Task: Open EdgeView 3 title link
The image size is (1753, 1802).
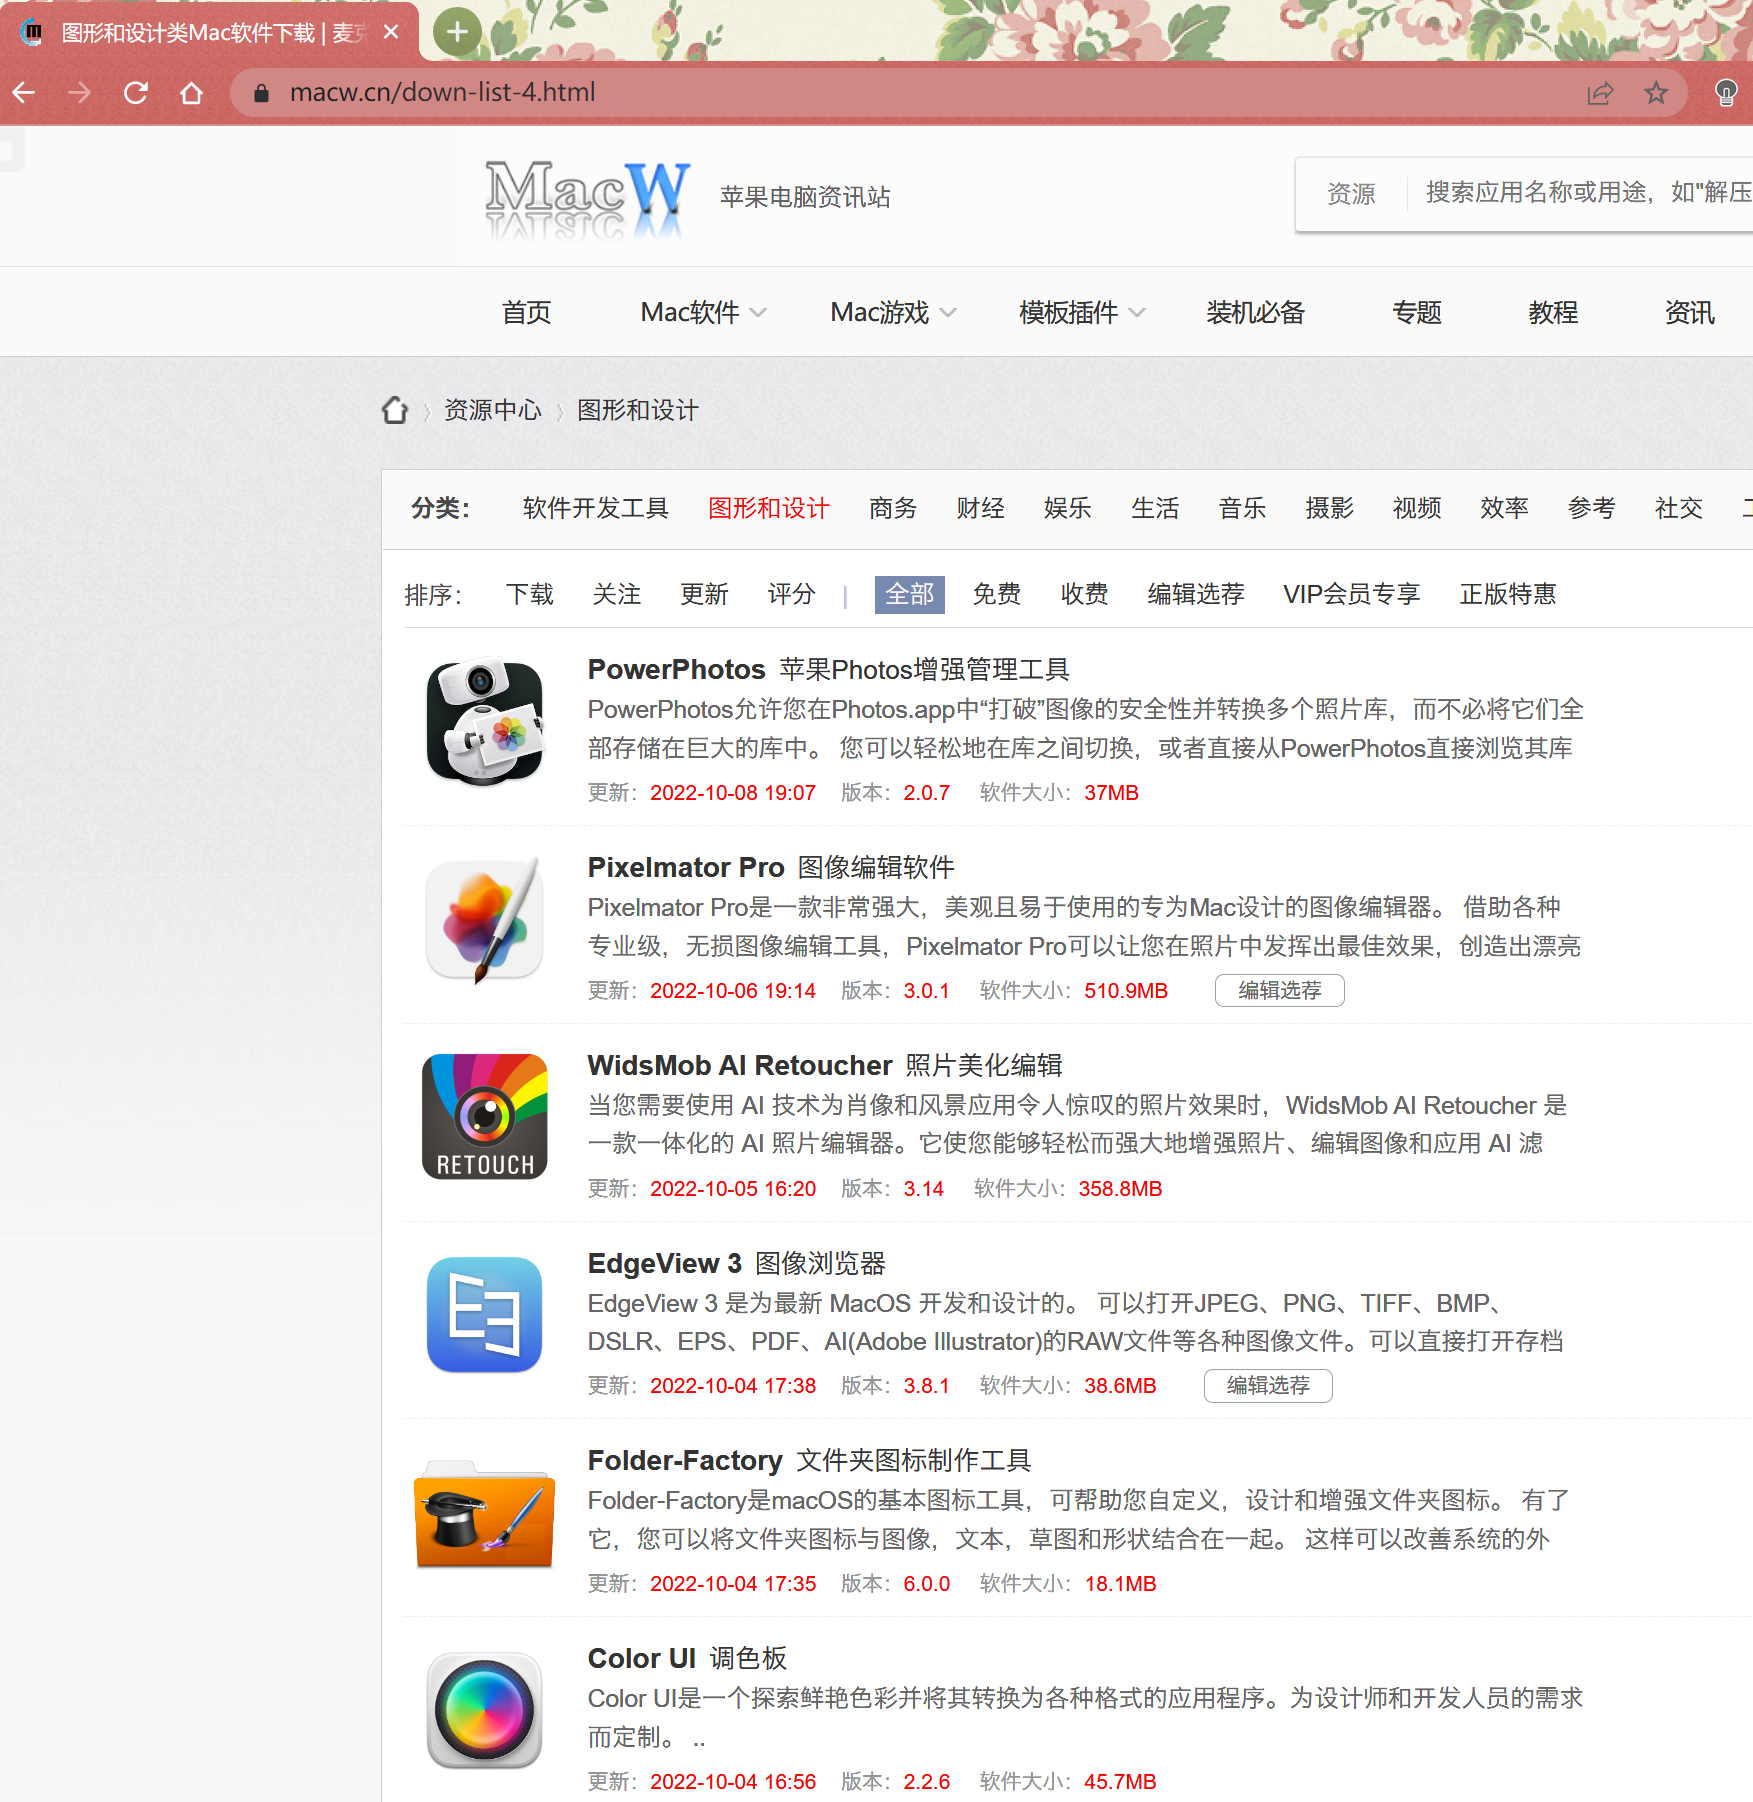Action: pos(737,1263)
